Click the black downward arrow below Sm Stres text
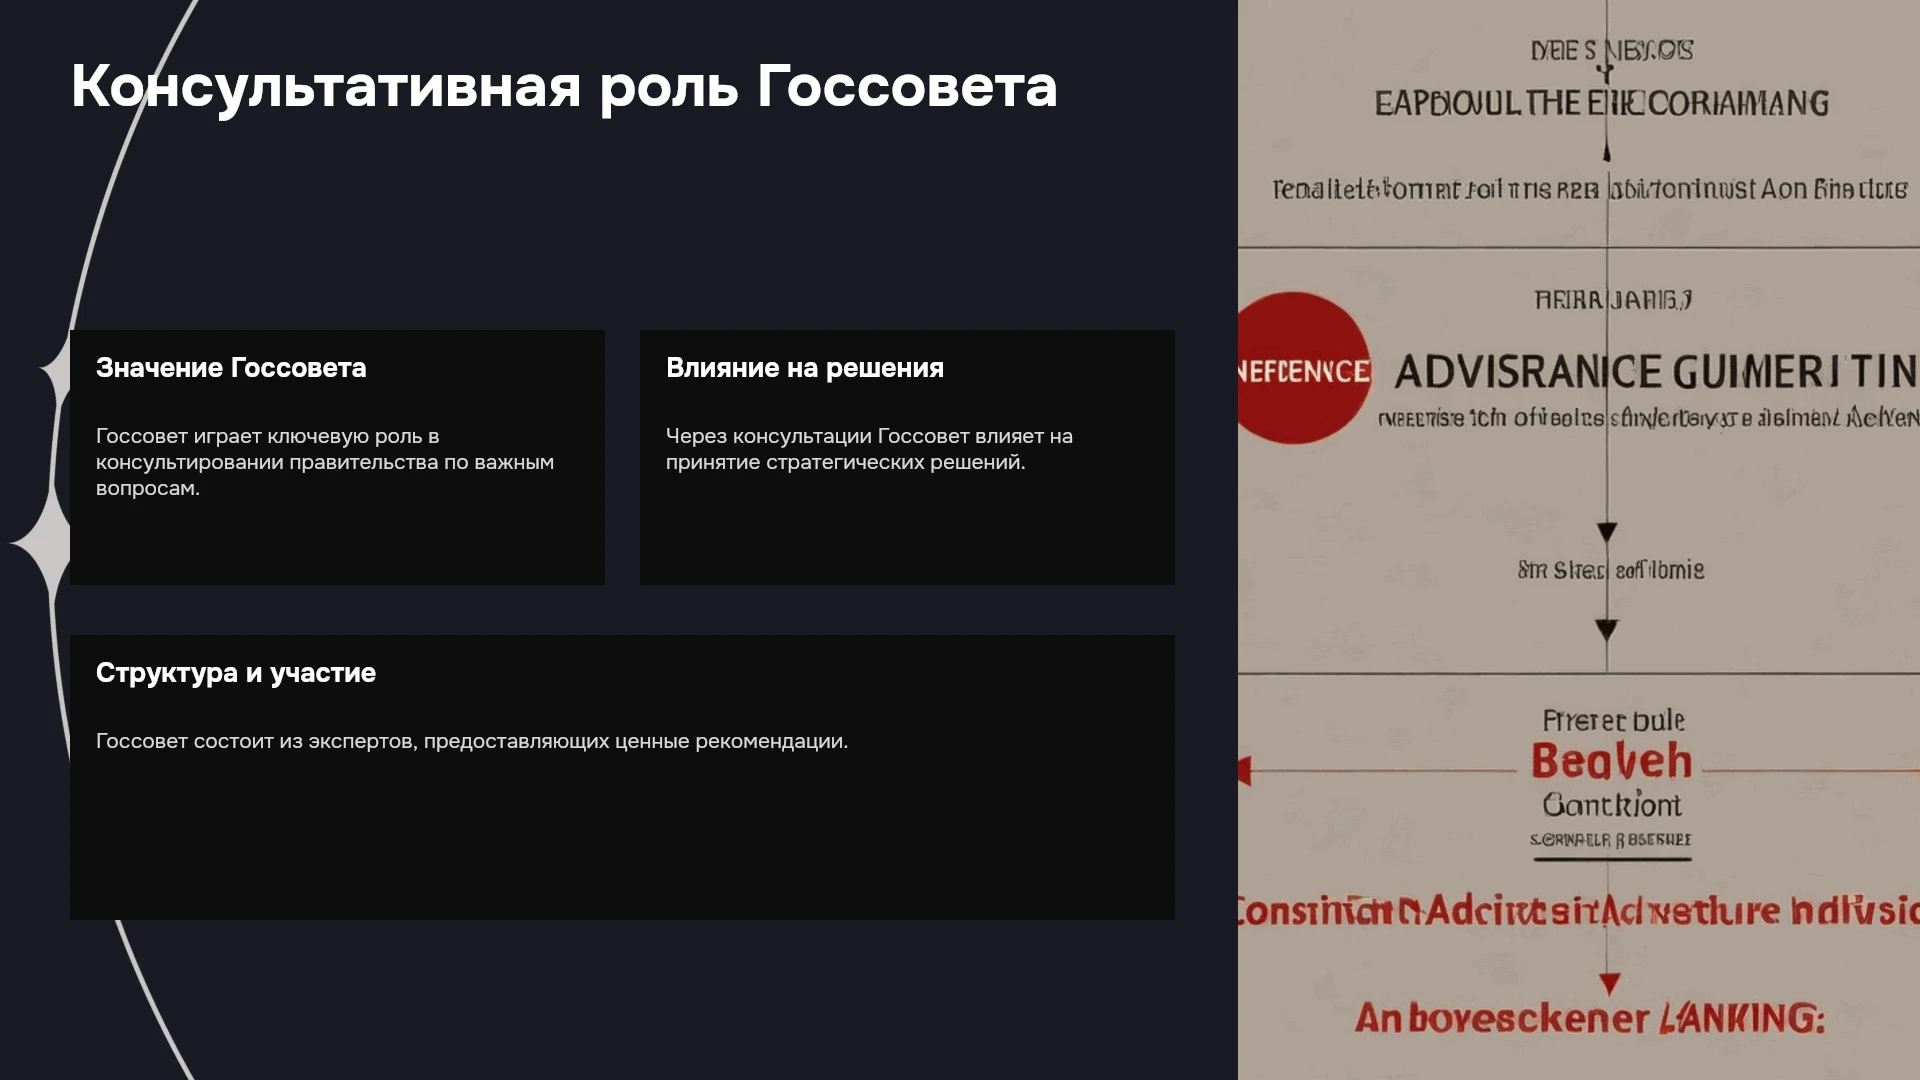The image size is (1920, 1080). click(1606, 630)
